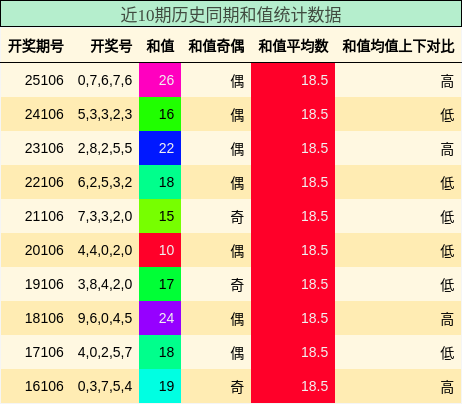Click the 和值 column header
462x404 pixels.
[x=160, y=46]
